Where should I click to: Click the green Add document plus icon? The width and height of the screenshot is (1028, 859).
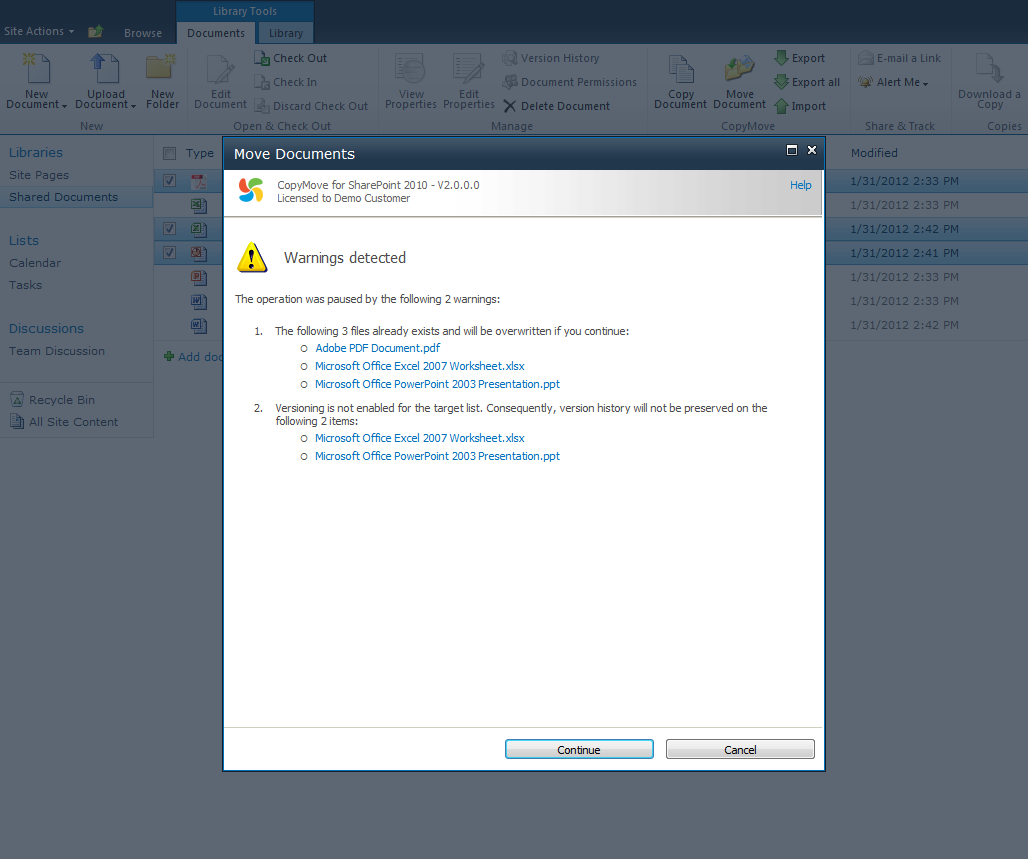click(x=169, y=356)
